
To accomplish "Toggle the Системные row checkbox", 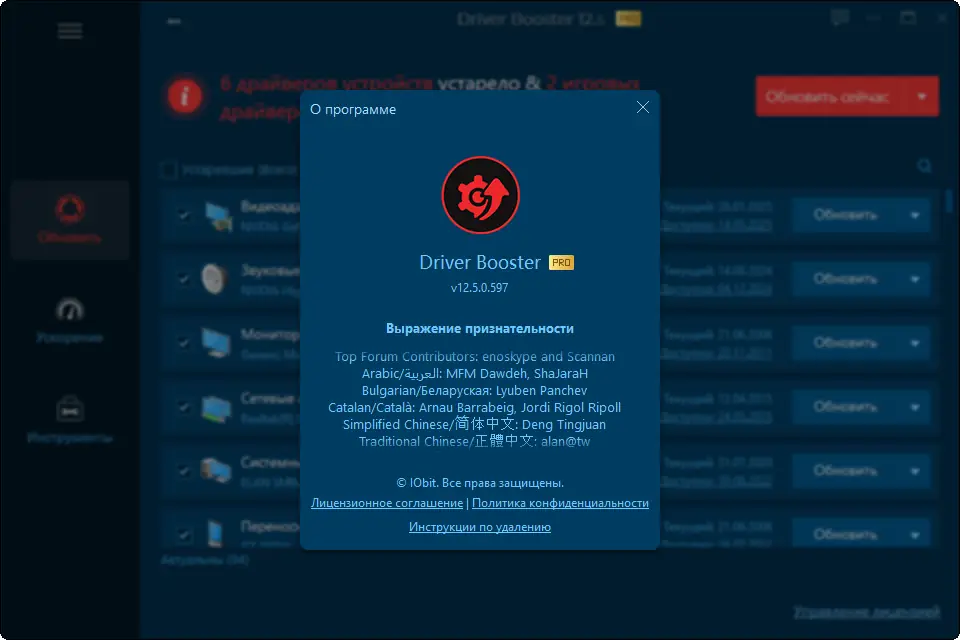I will [183, 470].
